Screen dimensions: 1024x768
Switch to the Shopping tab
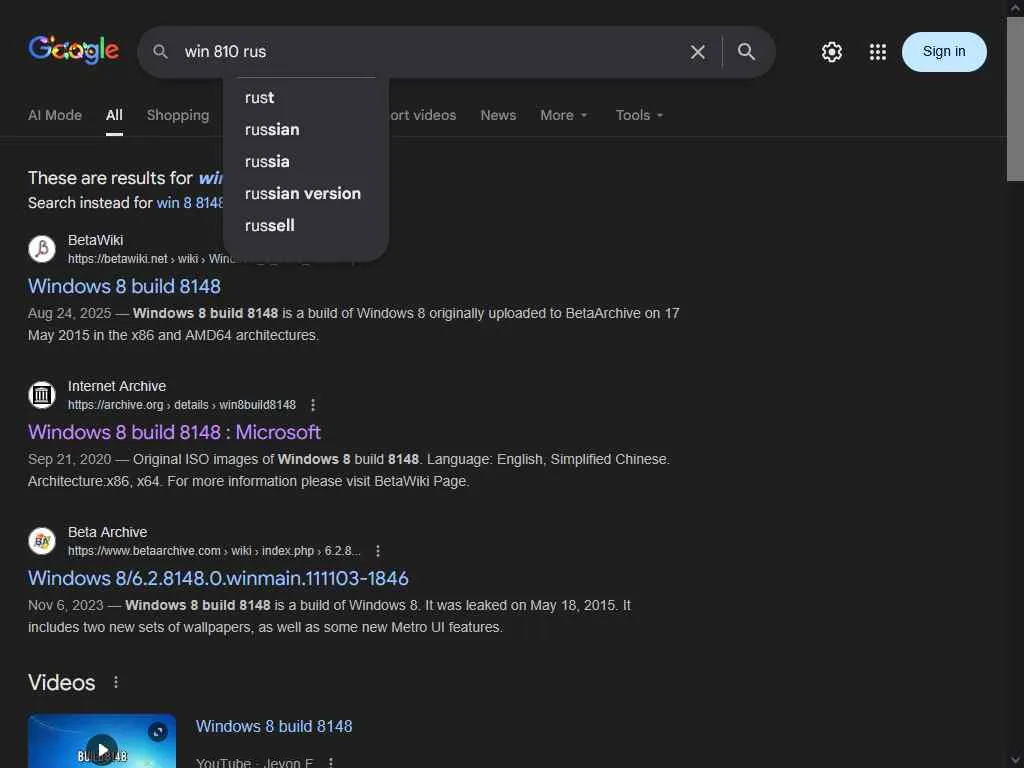pos(178,115)
